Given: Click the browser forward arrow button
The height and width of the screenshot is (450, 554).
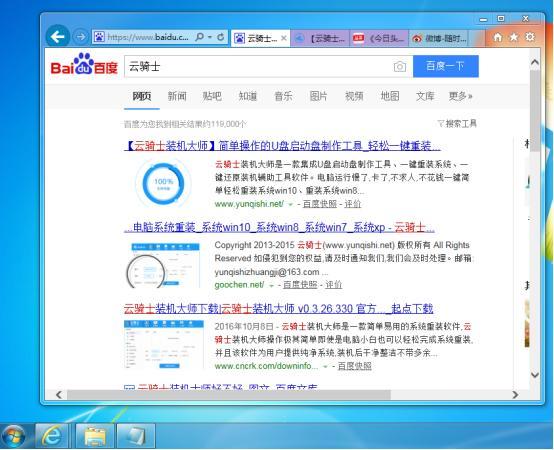Looking at the screenshot, I should (x=81, y=37).
